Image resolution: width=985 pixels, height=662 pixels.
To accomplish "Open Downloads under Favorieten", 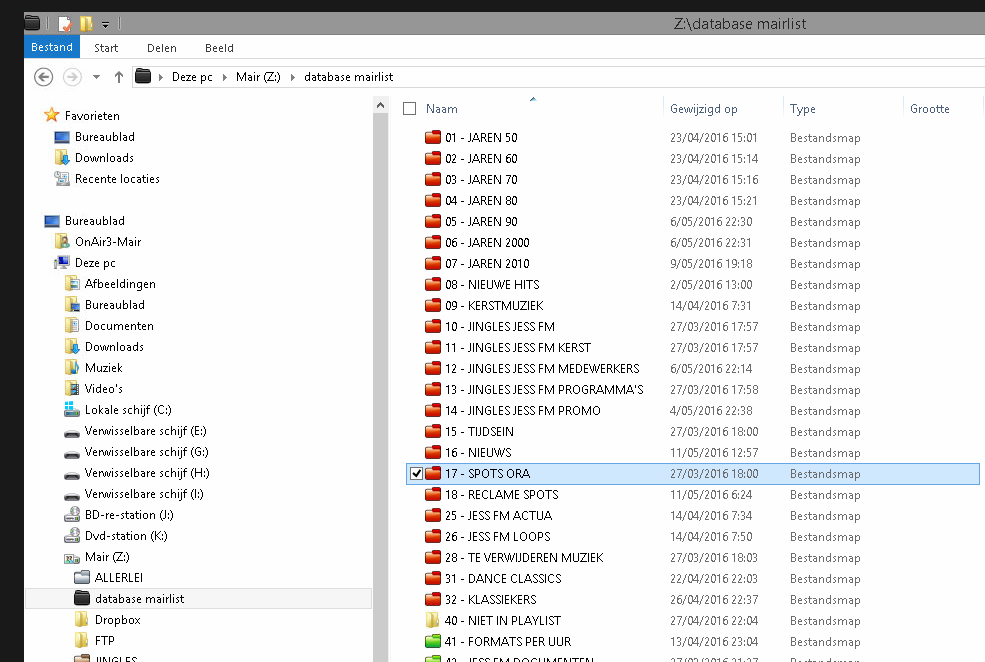I will tap(104, 158).
